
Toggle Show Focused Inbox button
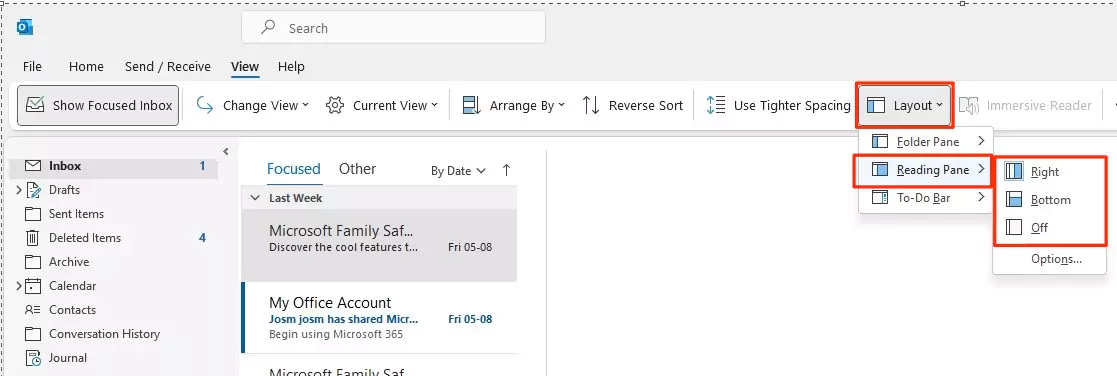98,105
